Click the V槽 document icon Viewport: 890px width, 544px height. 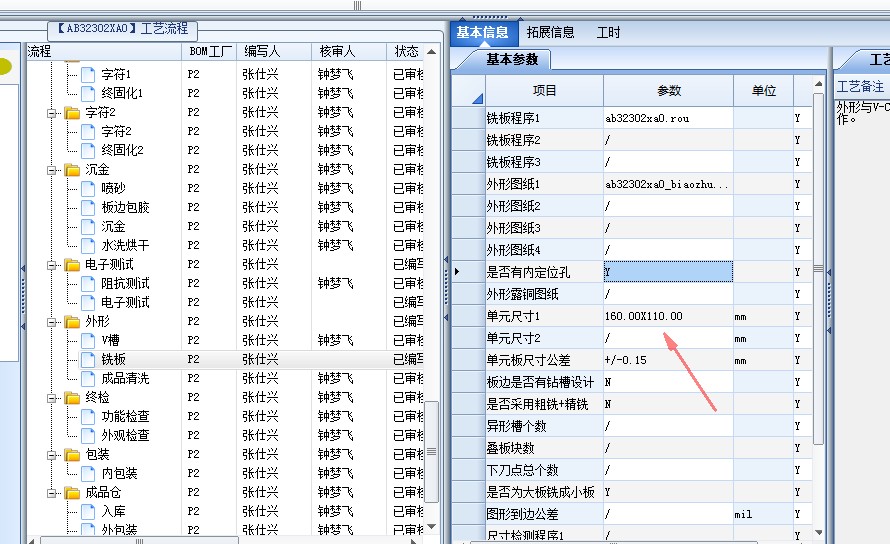pos(87,340)
